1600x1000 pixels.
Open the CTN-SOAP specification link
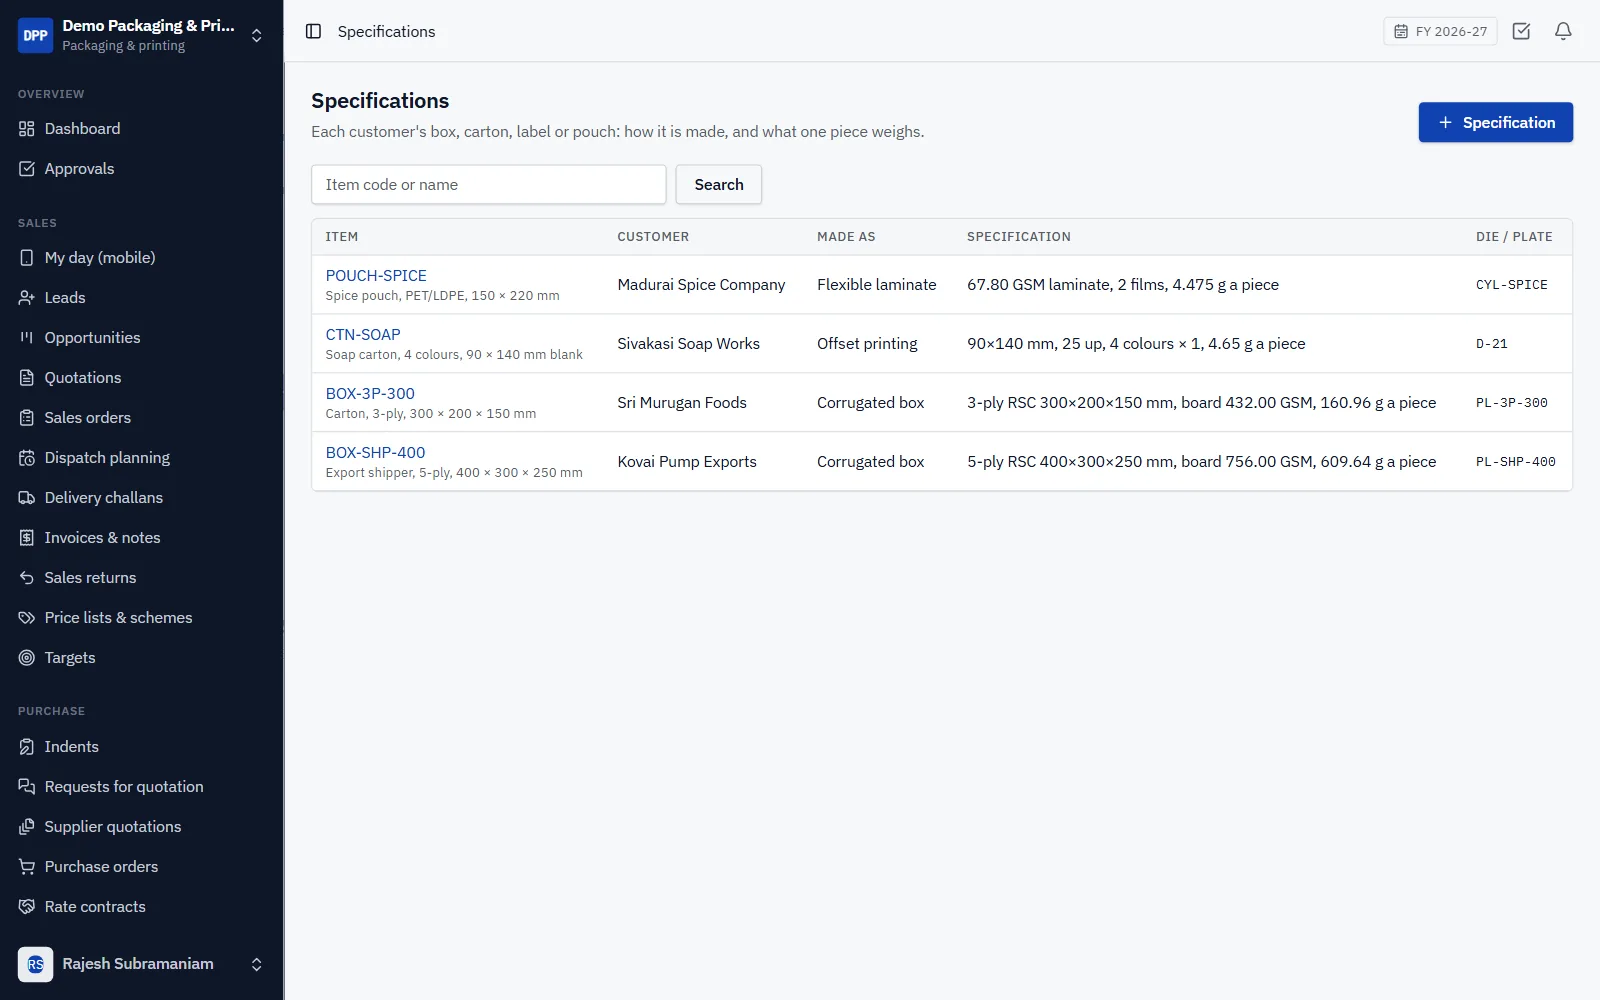pos(363,334)
